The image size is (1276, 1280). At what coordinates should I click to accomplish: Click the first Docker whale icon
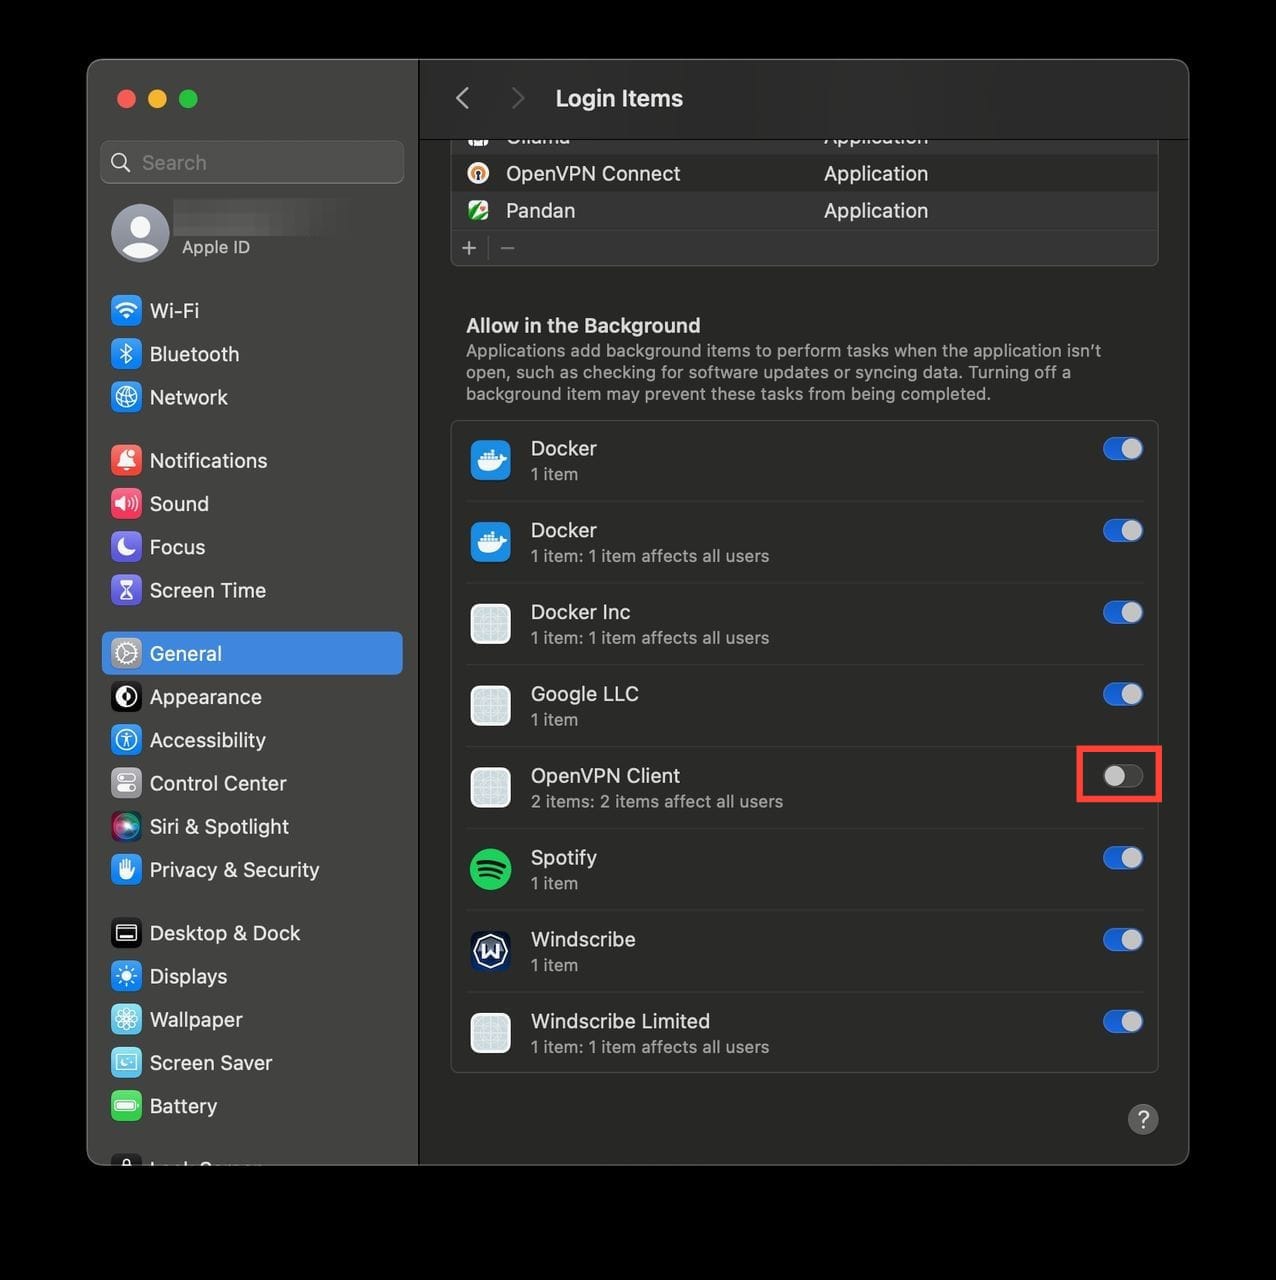(x=491, y=460)
